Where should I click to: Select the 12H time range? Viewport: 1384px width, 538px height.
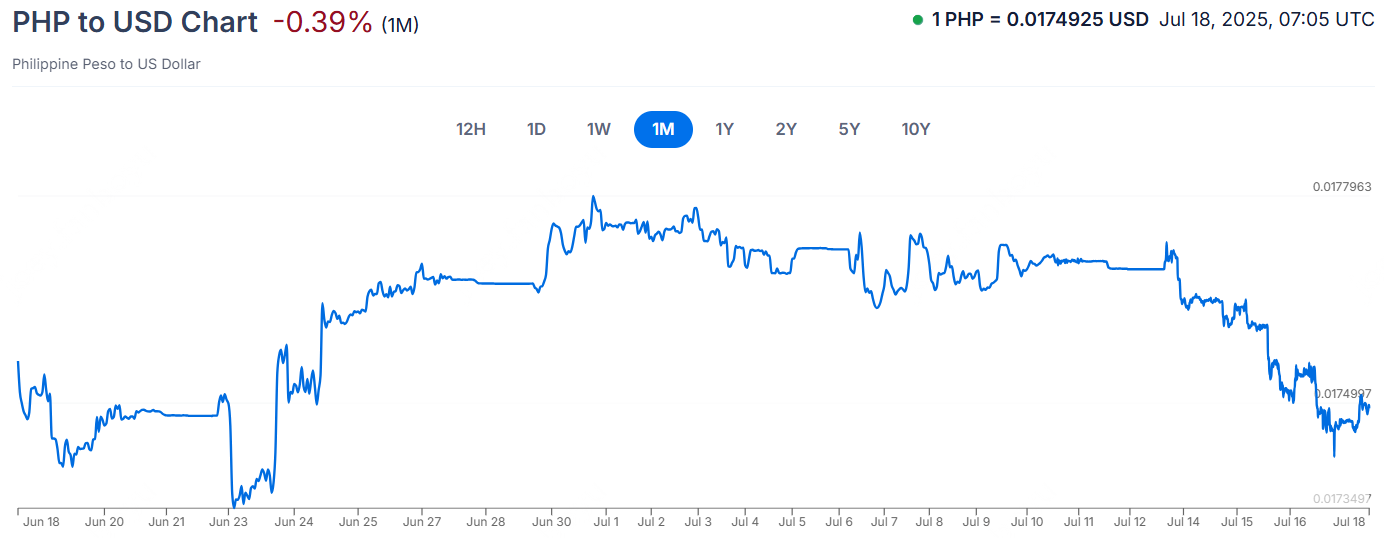pyautogui.click(x=471, y=129)
